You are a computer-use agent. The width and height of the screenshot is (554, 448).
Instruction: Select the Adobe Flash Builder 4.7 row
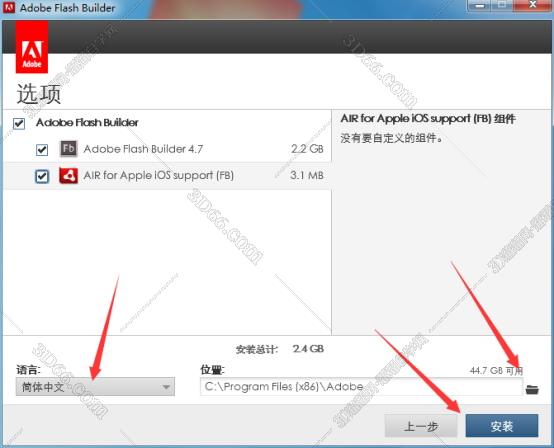[167, 149]
